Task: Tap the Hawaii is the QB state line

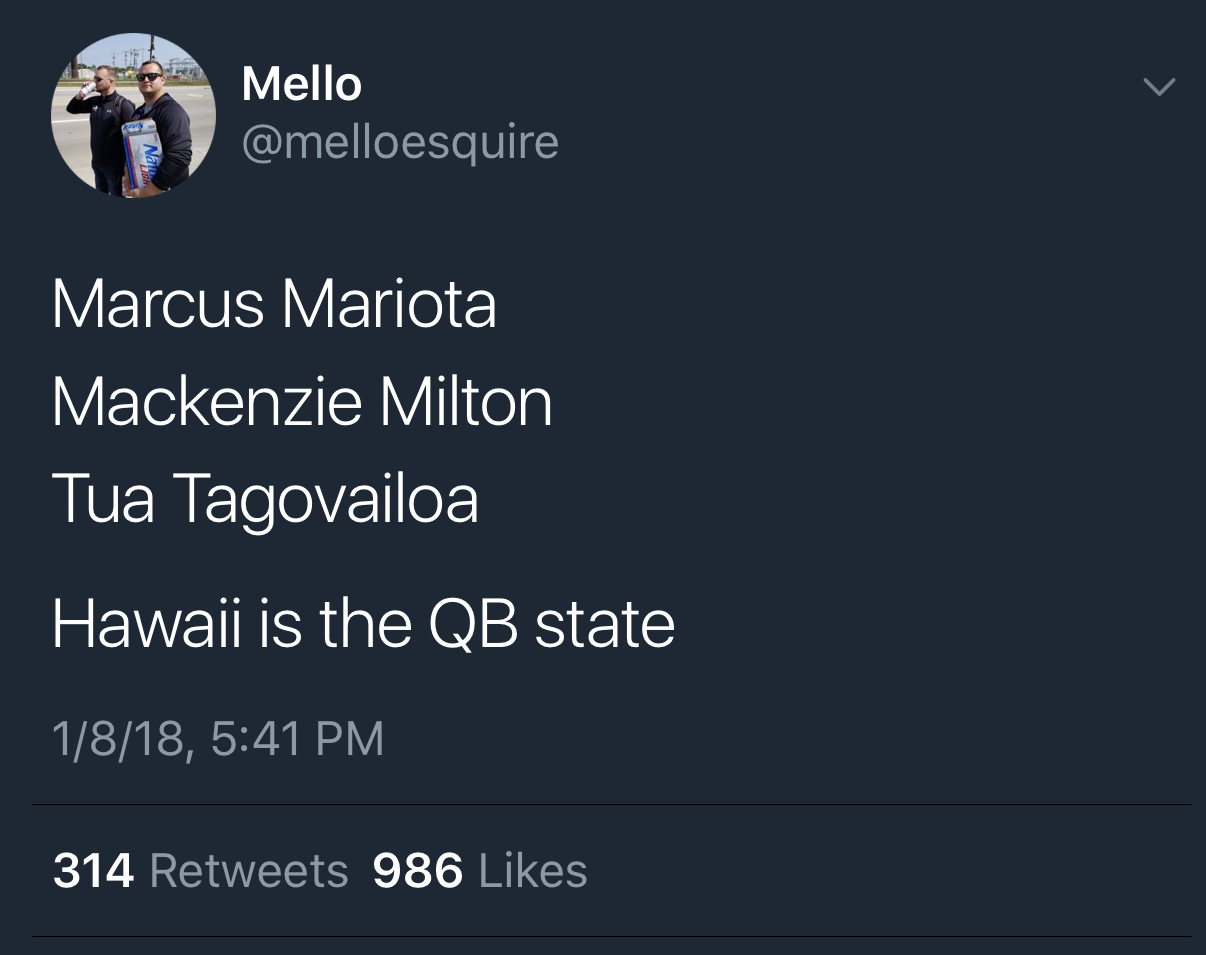Action: [x=363, y=624]
